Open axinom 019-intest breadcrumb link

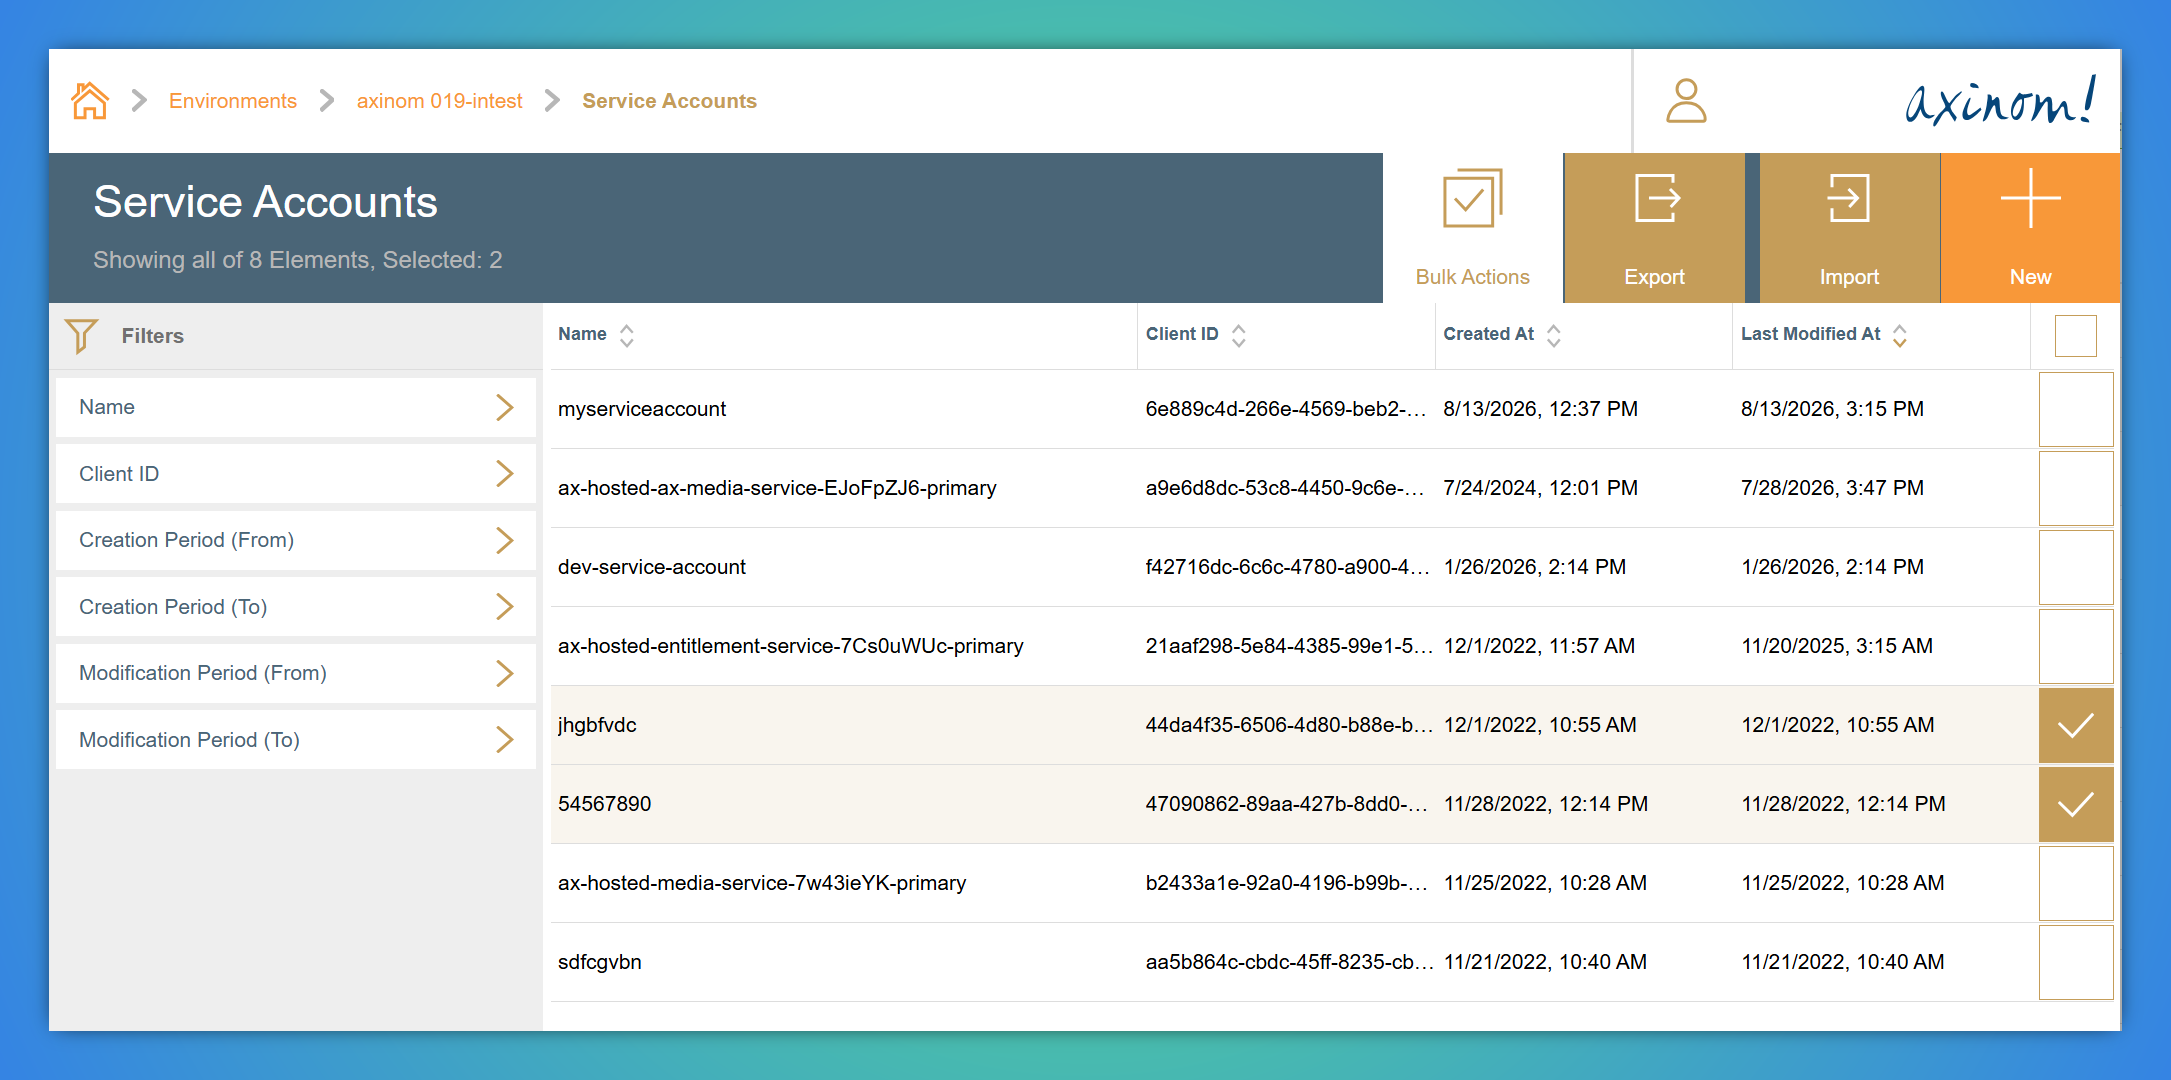[440, 101]
